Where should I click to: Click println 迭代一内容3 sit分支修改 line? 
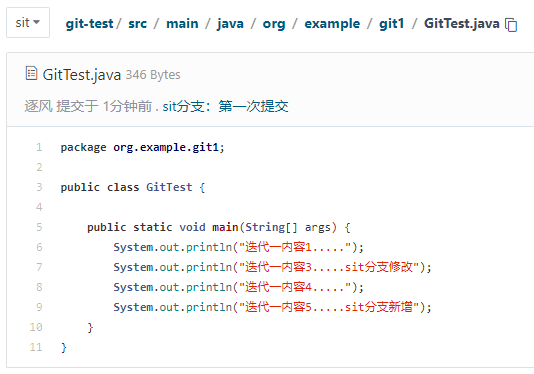272,267
